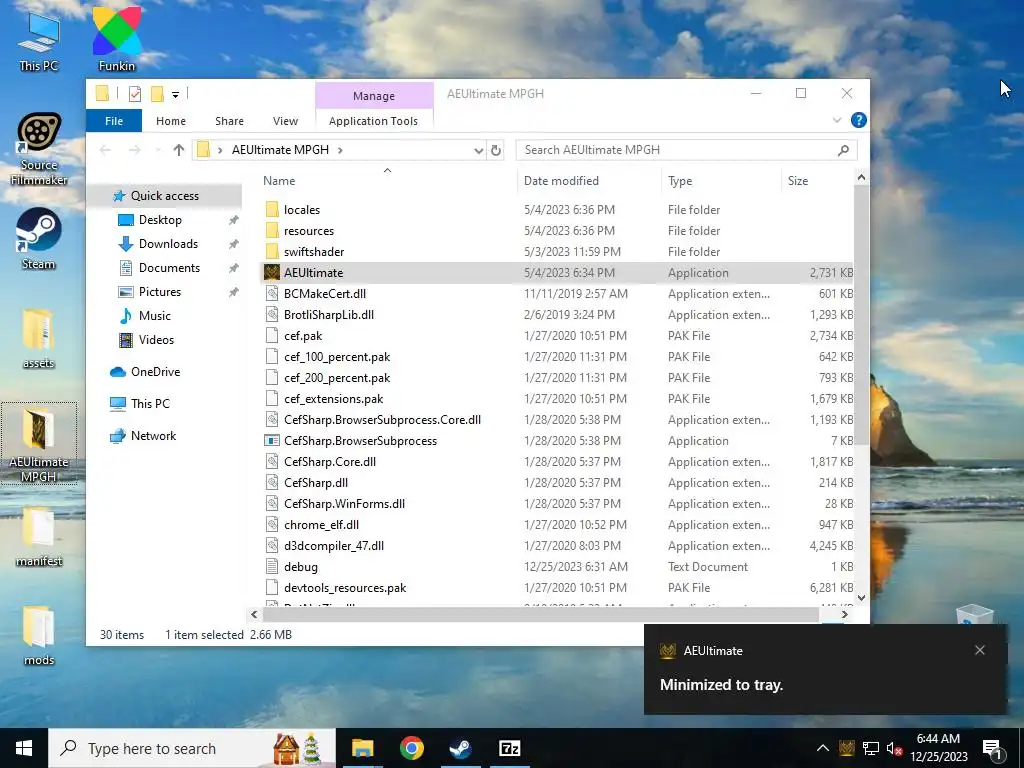Click AEUltimate tray icon
Image resolution: width=1024 pixels, height=768 pixels.
click(x=847, y=748)
